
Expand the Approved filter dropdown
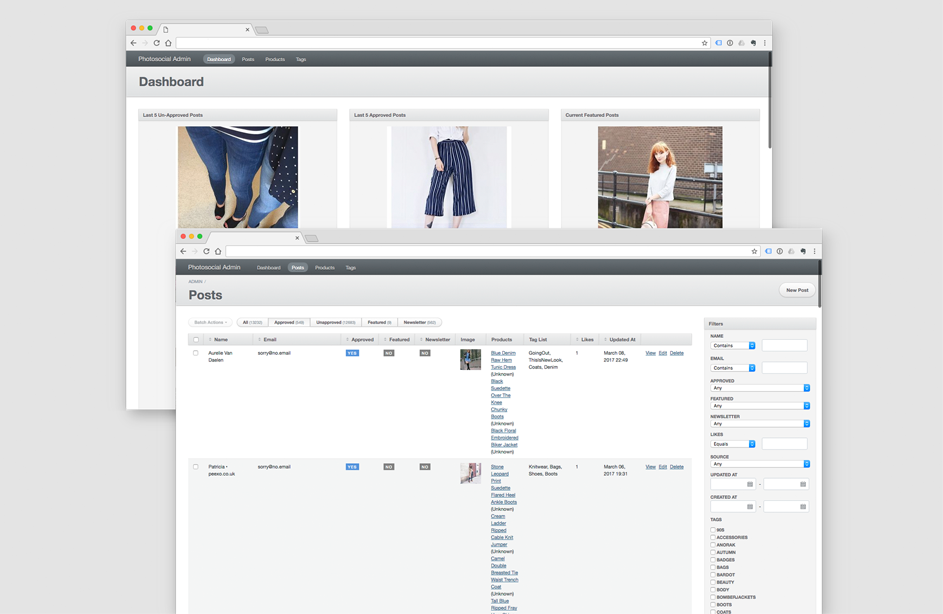coord(760,388)
